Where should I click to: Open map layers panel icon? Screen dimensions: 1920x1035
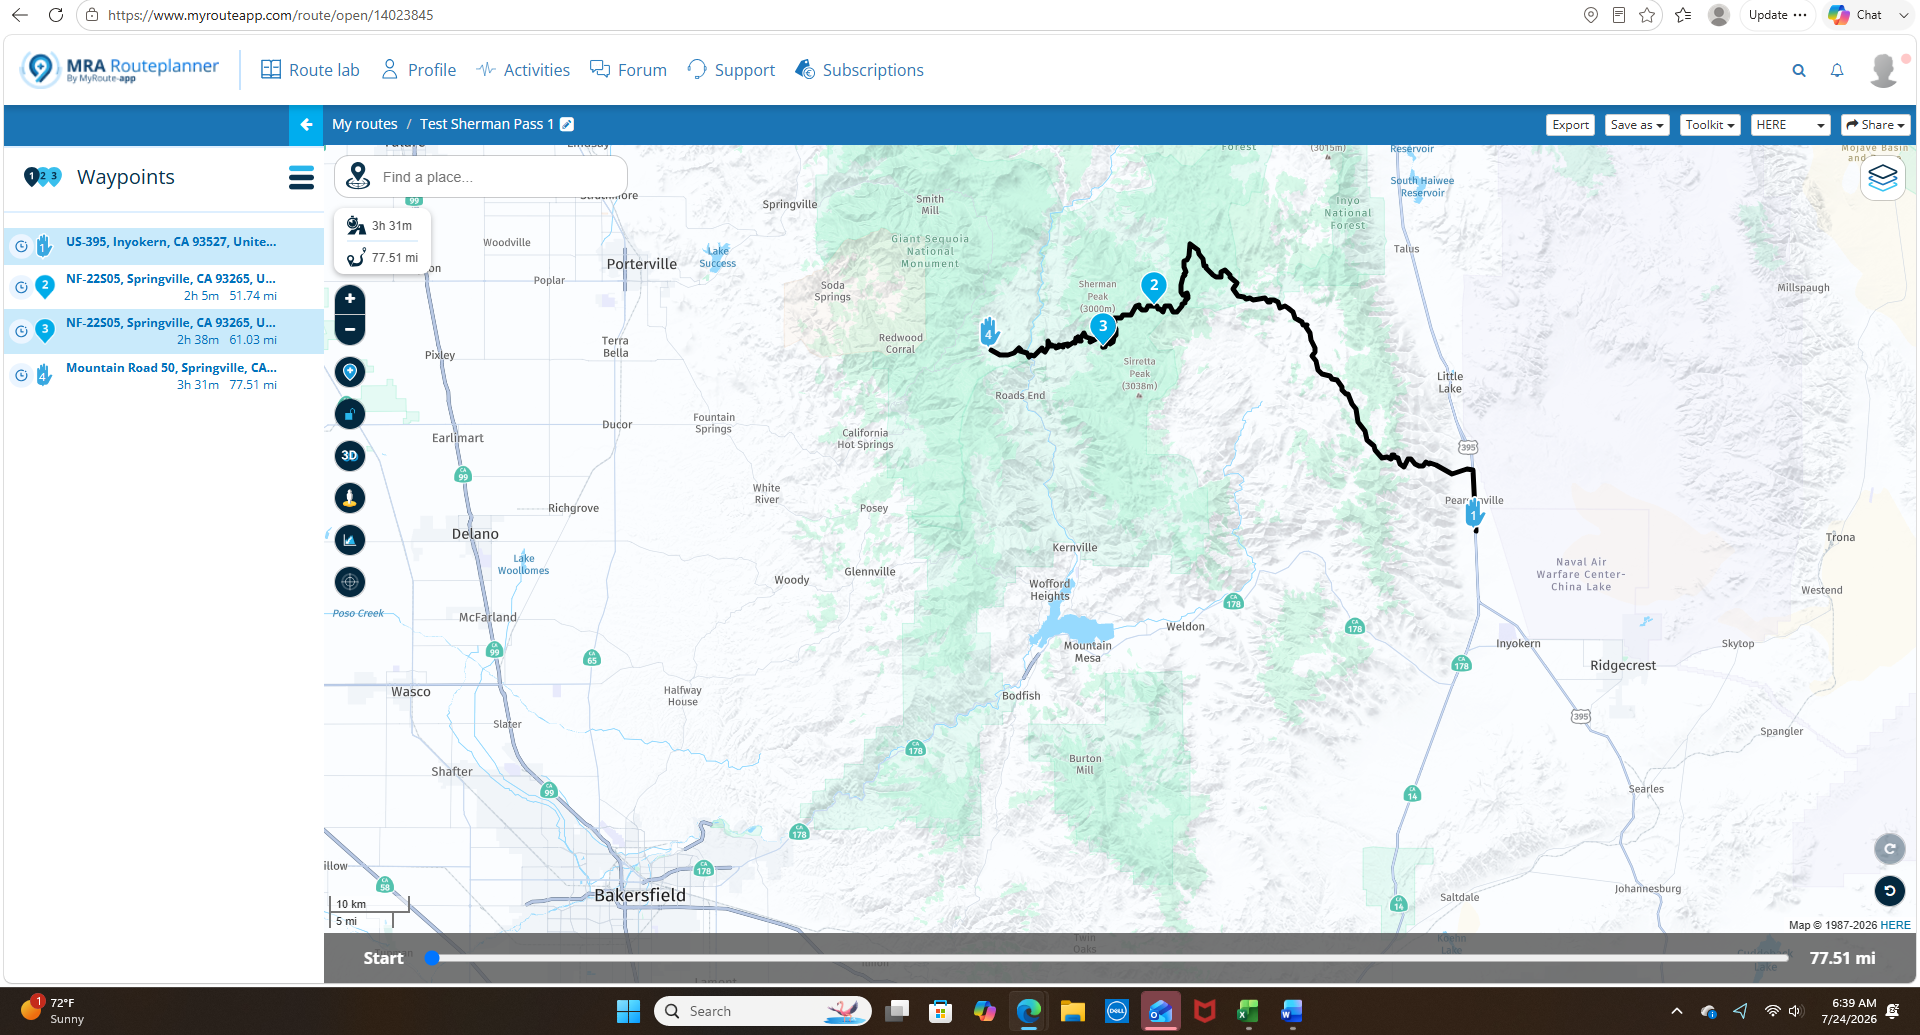click(1883, 178)
